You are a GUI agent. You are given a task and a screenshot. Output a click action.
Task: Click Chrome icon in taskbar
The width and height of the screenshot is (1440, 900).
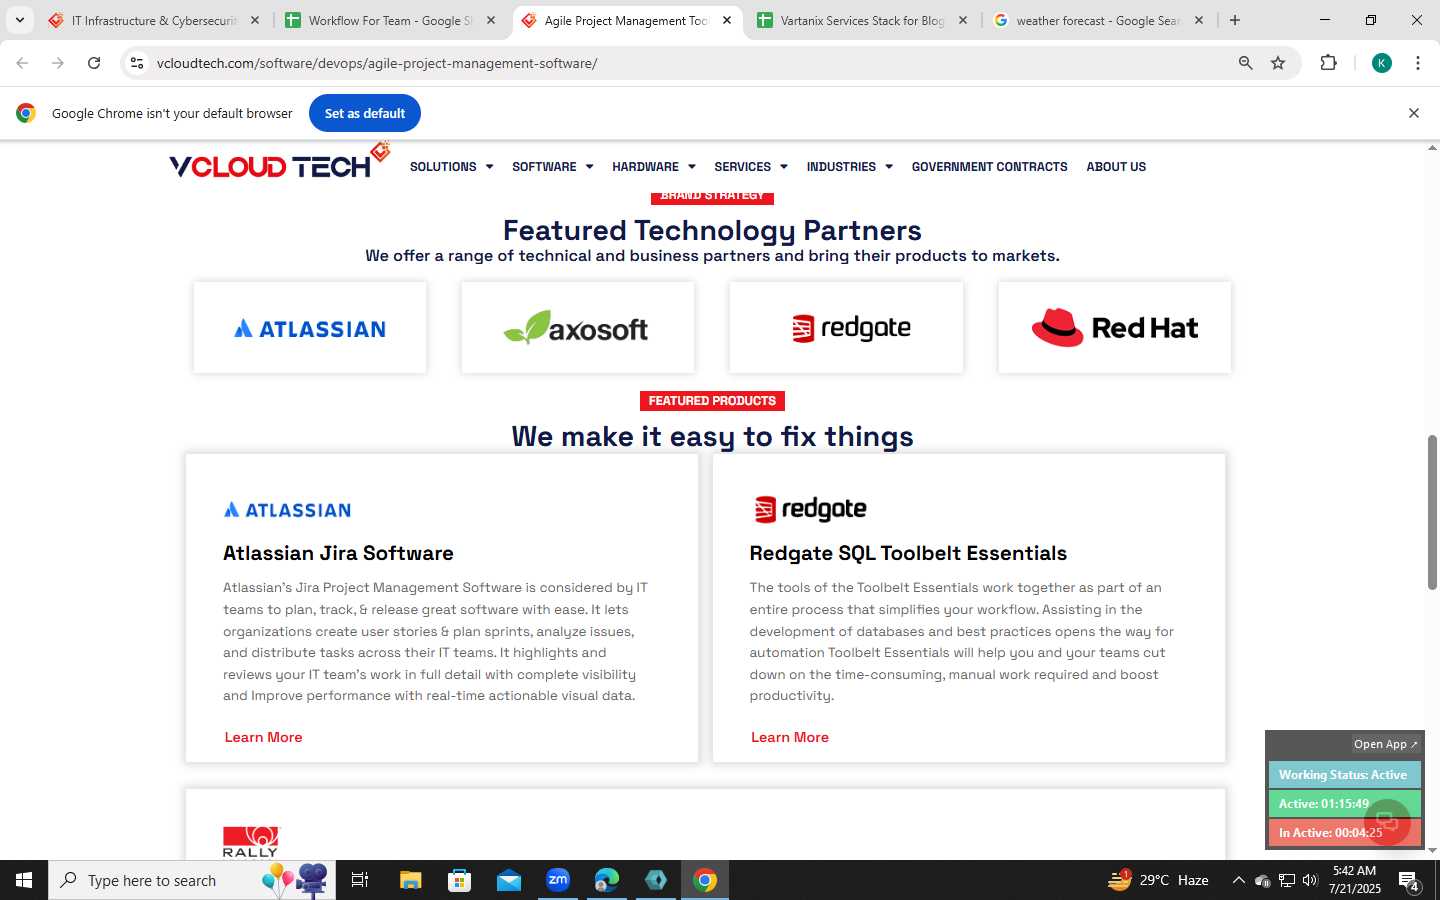click(x=705, y=880)
